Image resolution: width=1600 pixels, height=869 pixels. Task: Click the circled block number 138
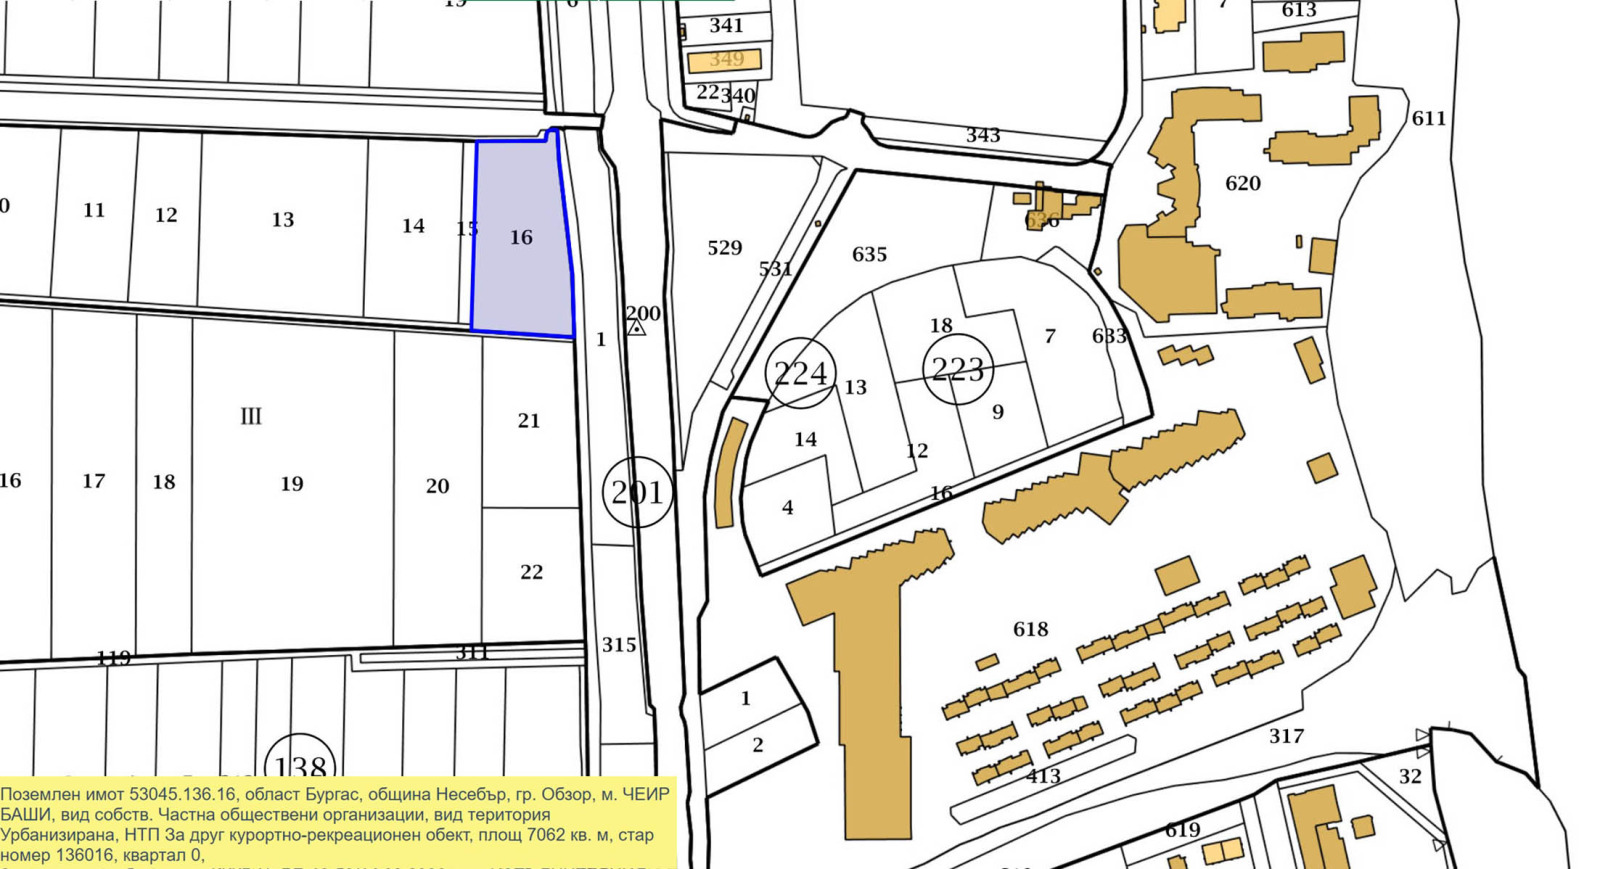300,765
